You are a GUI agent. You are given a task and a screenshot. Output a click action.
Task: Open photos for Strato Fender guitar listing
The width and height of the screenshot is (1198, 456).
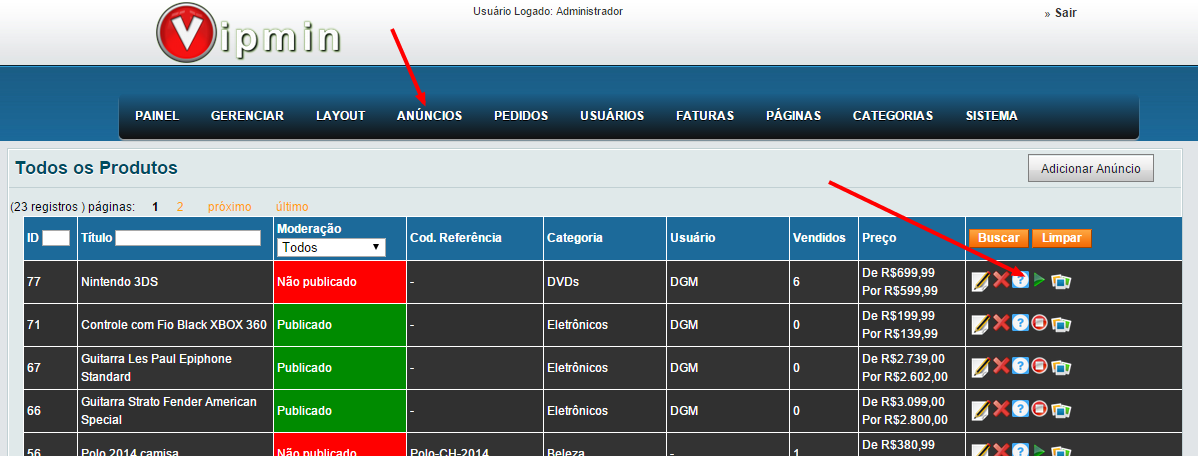(1061, 410)
